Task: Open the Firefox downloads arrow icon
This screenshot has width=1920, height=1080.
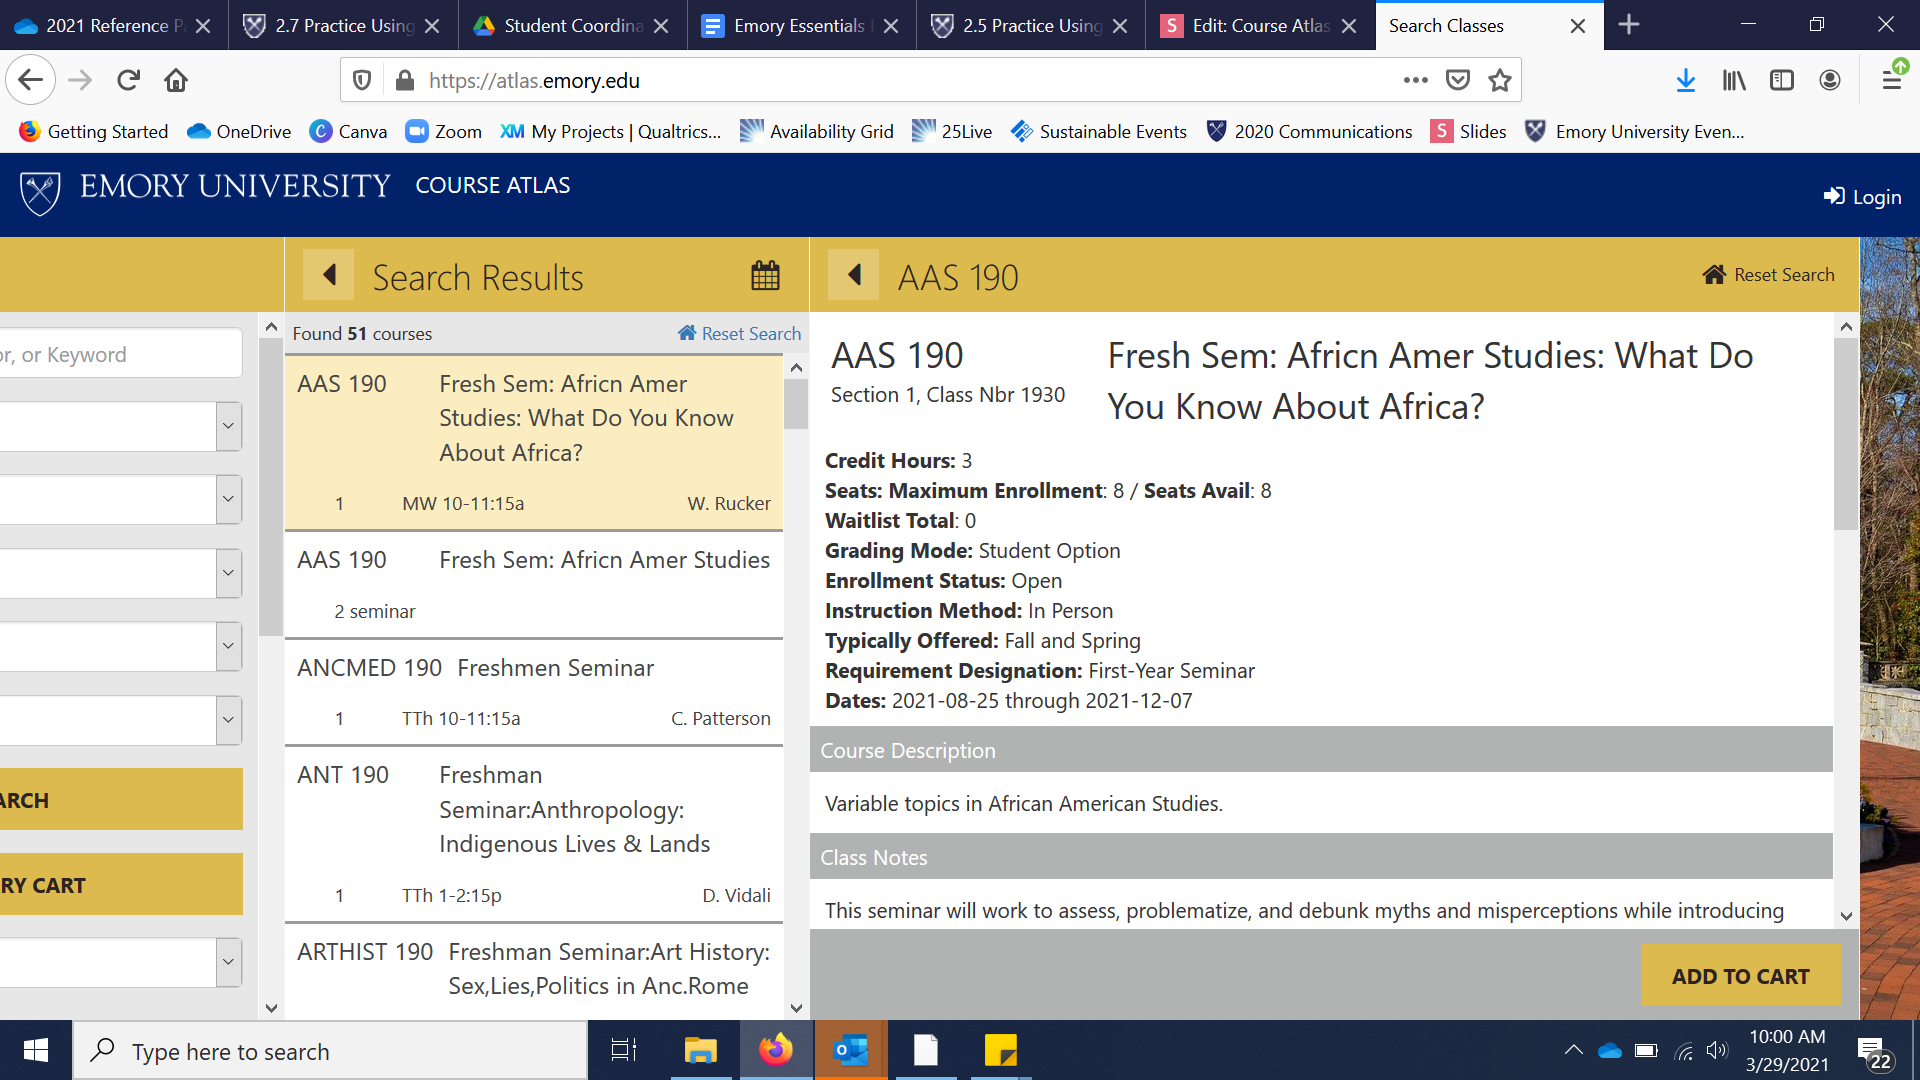Action: (1685, 81)
